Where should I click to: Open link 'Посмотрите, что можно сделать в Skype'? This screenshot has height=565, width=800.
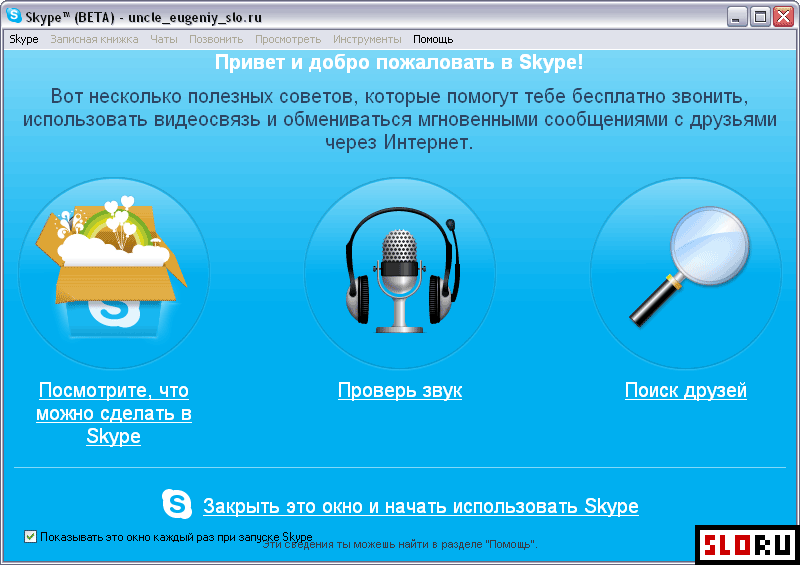(114, 413)
